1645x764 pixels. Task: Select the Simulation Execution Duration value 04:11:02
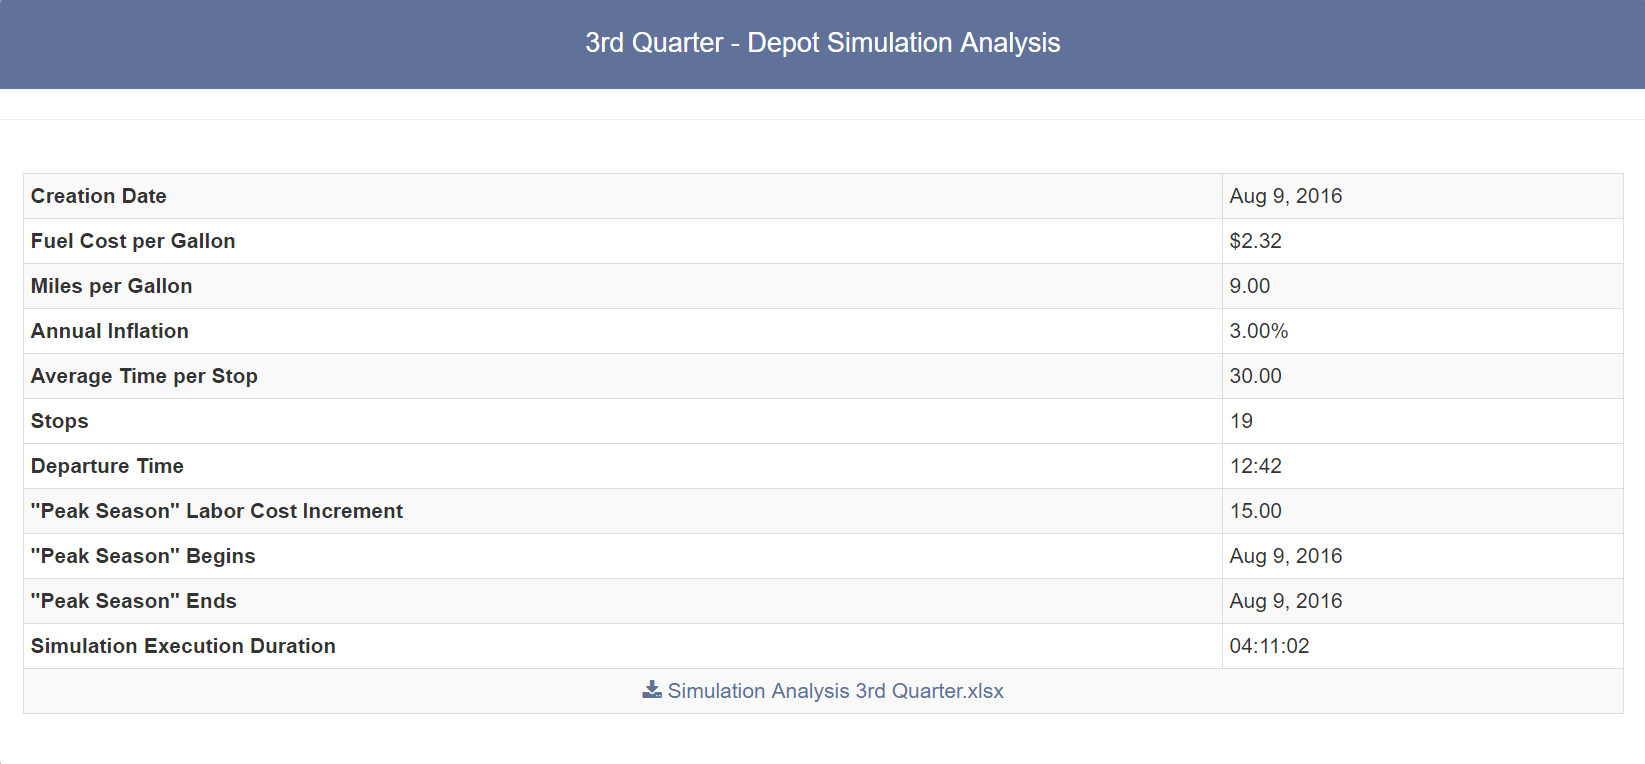(x=1269, y=646)
